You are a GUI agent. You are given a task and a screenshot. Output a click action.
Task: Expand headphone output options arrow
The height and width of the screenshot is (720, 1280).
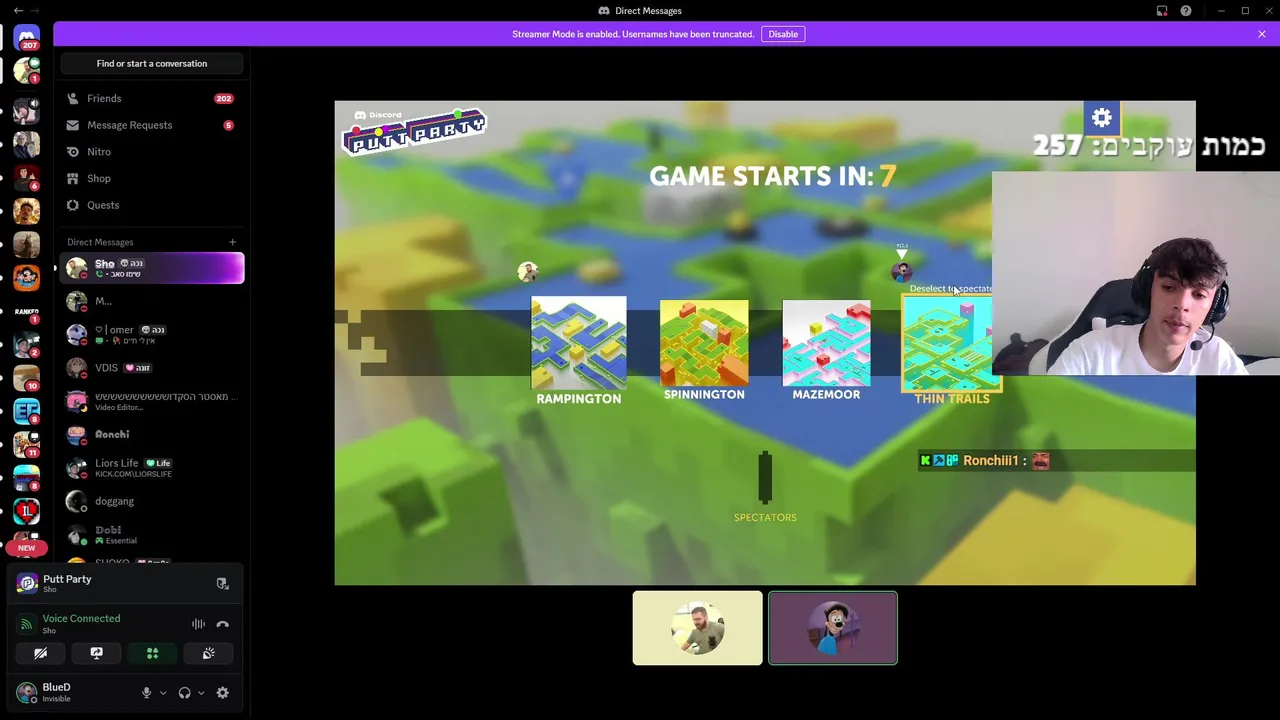coord(201,693)
